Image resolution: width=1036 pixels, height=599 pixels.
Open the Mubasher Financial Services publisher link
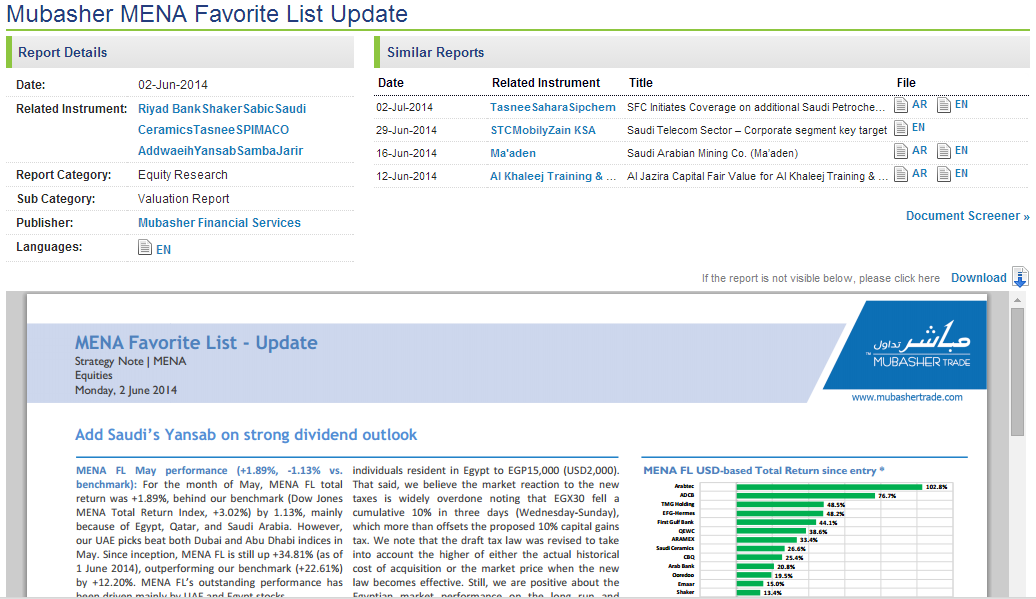coord(219,223)
